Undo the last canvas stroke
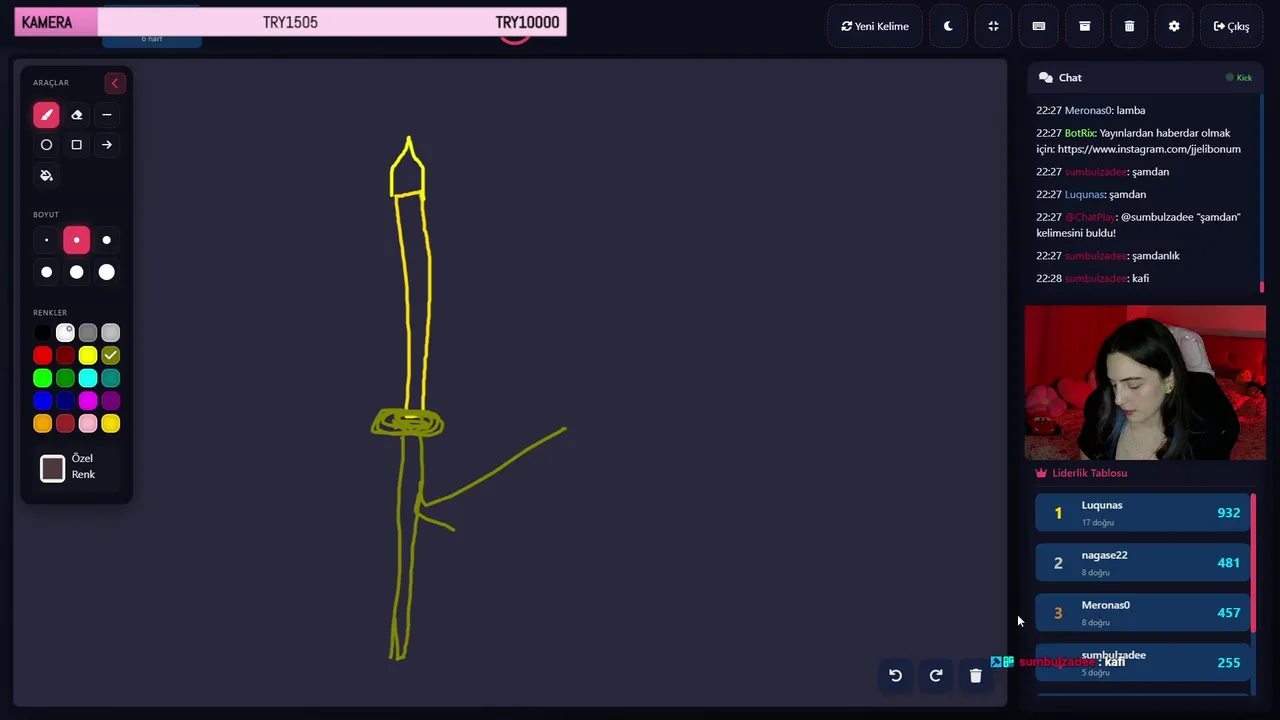 click(895, 675)
